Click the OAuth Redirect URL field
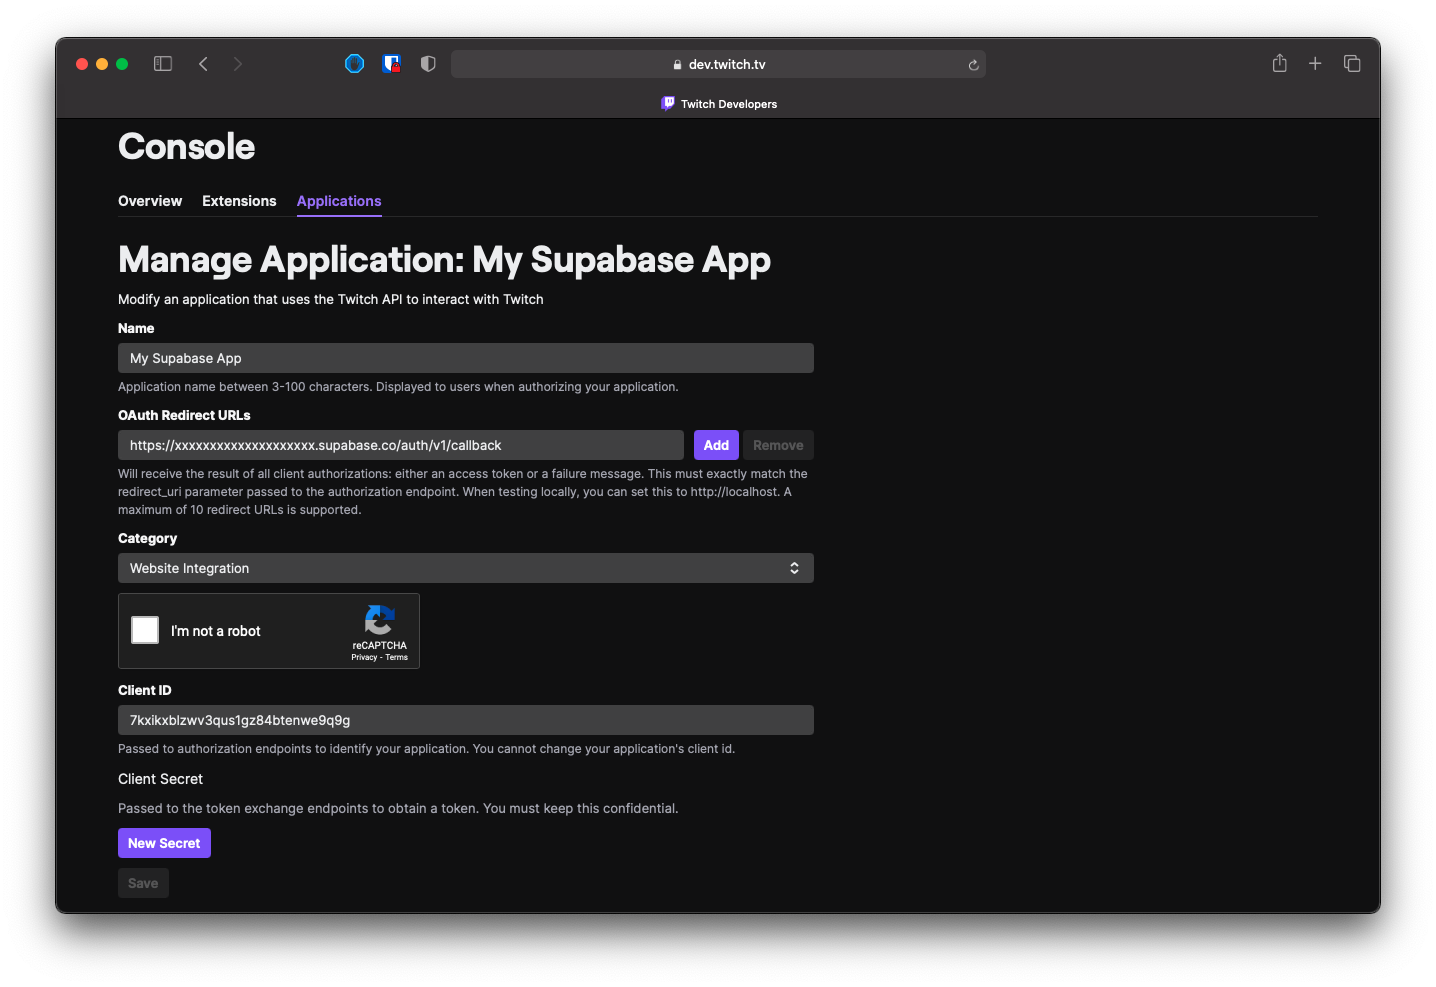 400,445
